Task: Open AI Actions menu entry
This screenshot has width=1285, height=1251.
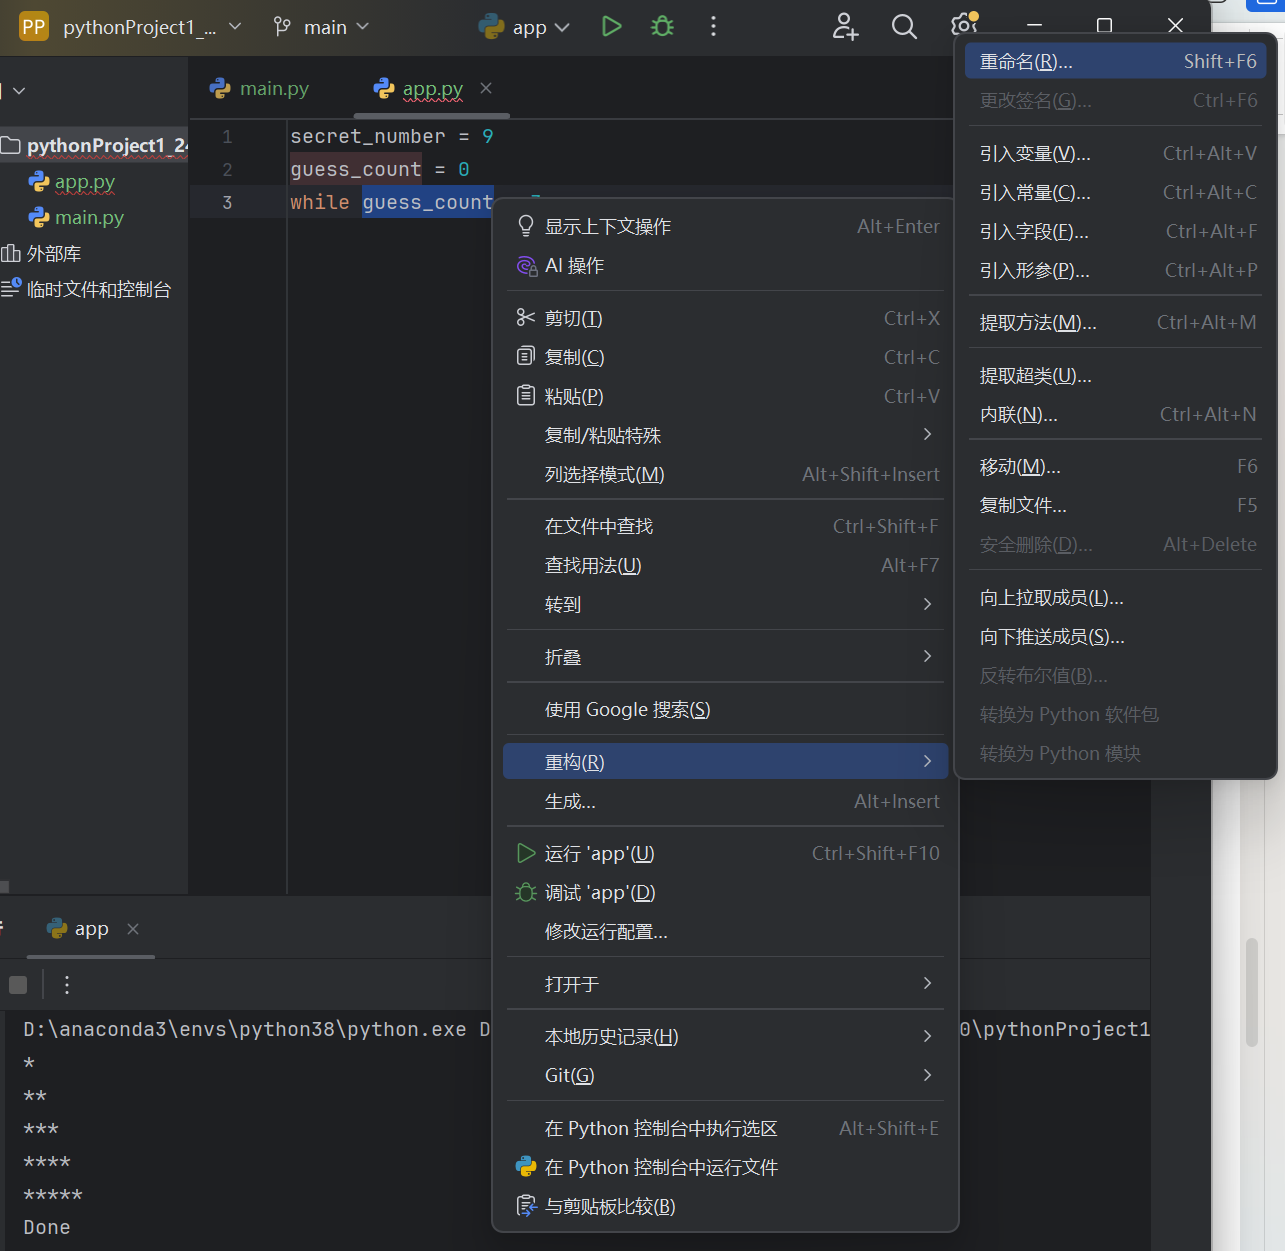Action: coord(727,266)
